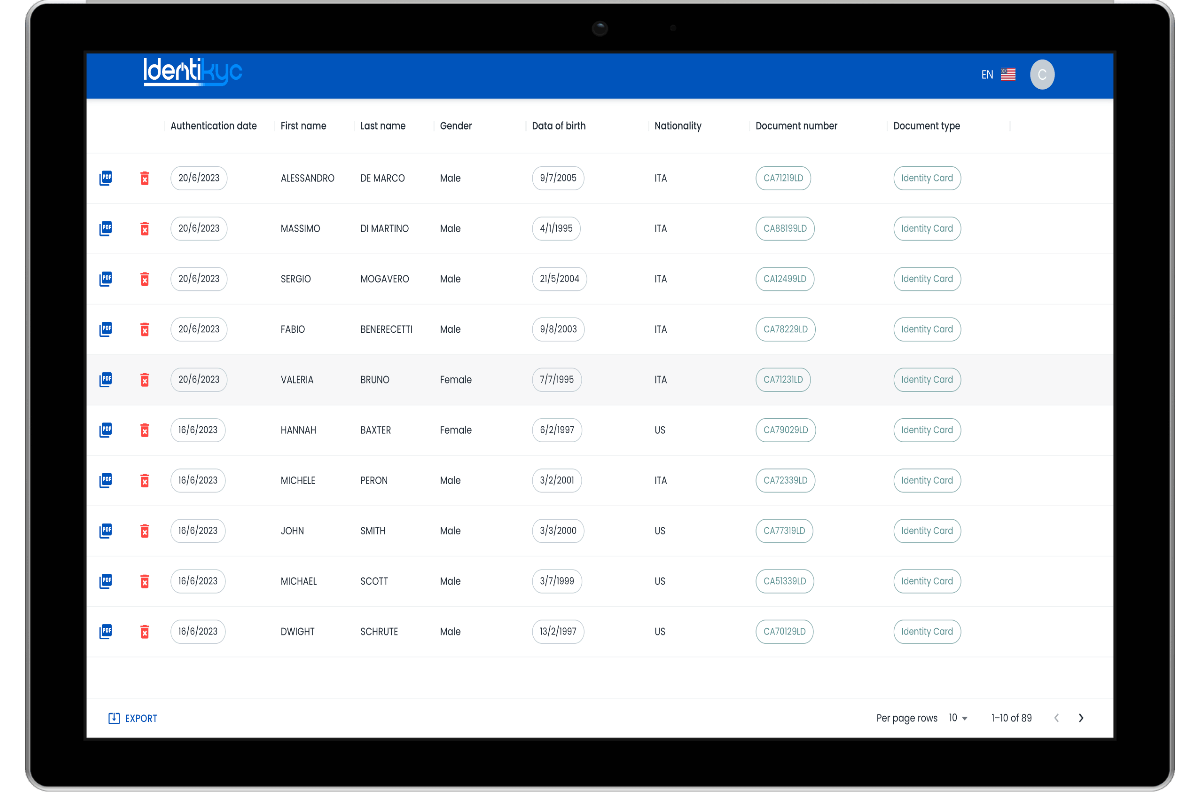The height and width of the screenshot is (800, 1200).
Task: Click the Nationality column header
Action: 678,126
